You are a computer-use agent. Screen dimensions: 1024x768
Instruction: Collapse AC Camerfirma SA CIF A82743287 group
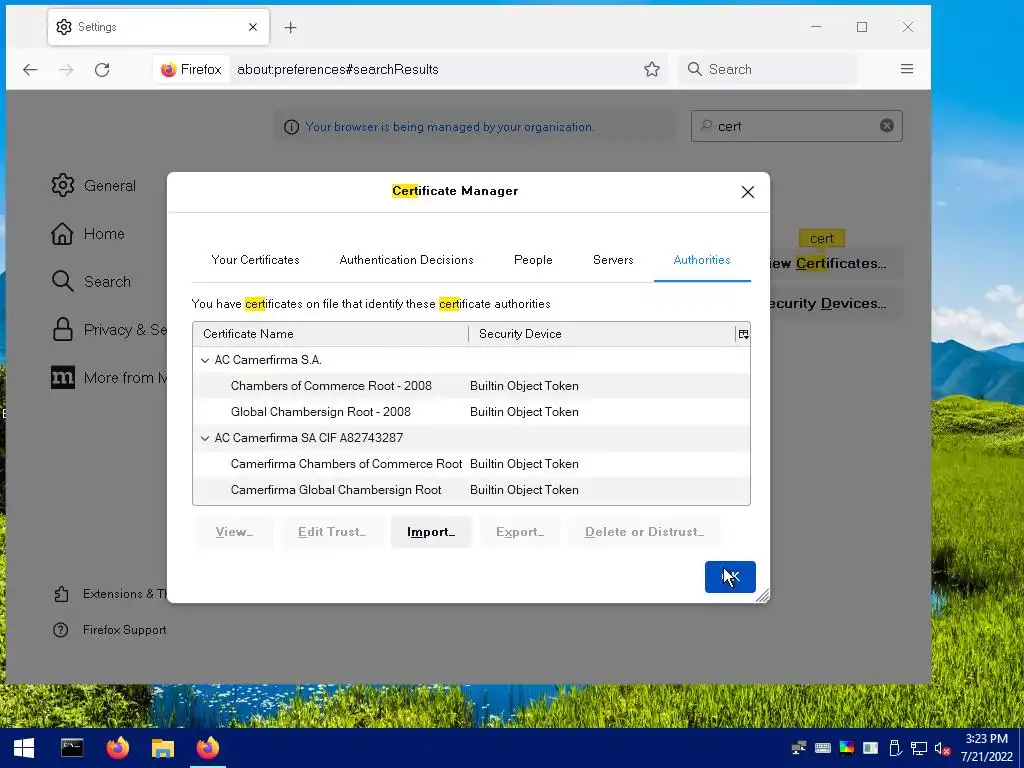[205, 438]
